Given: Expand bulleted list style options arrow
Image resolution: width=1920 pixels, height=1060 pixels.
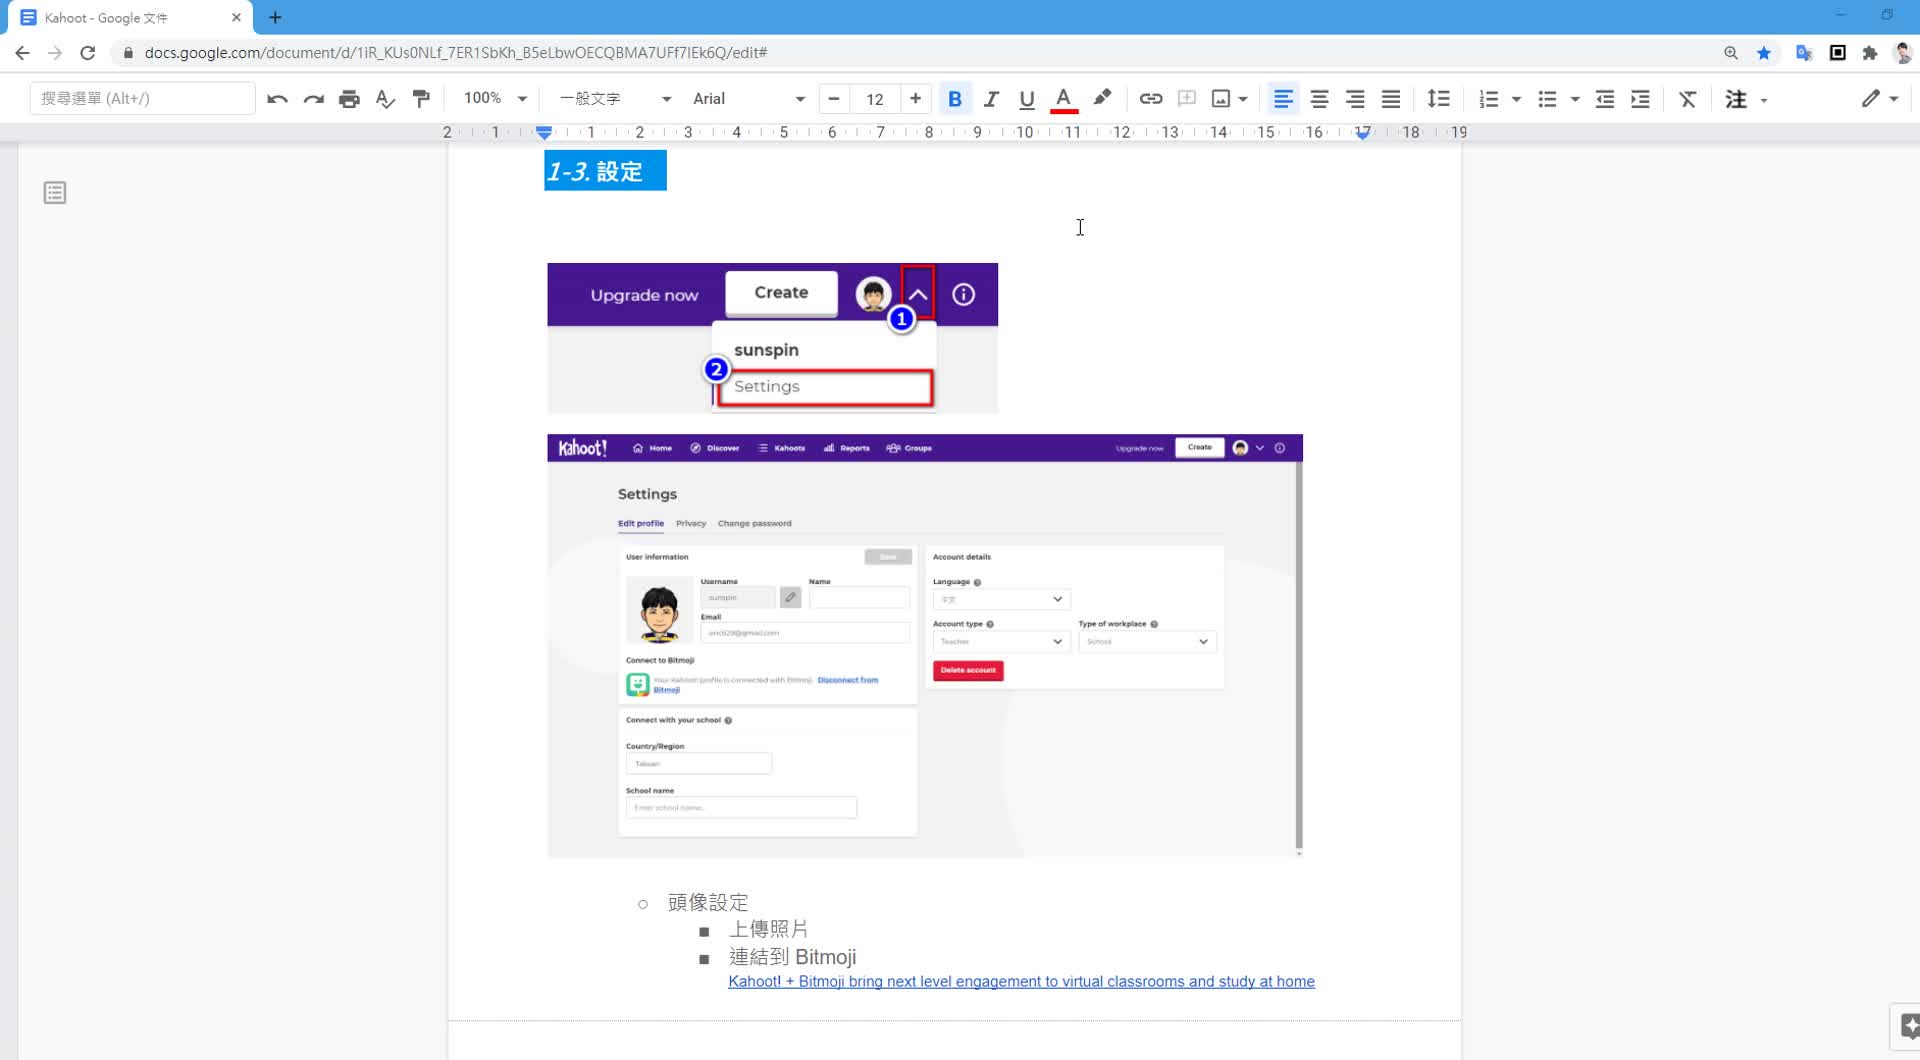Looking at the screenshot, I should tap(1575, 99).
